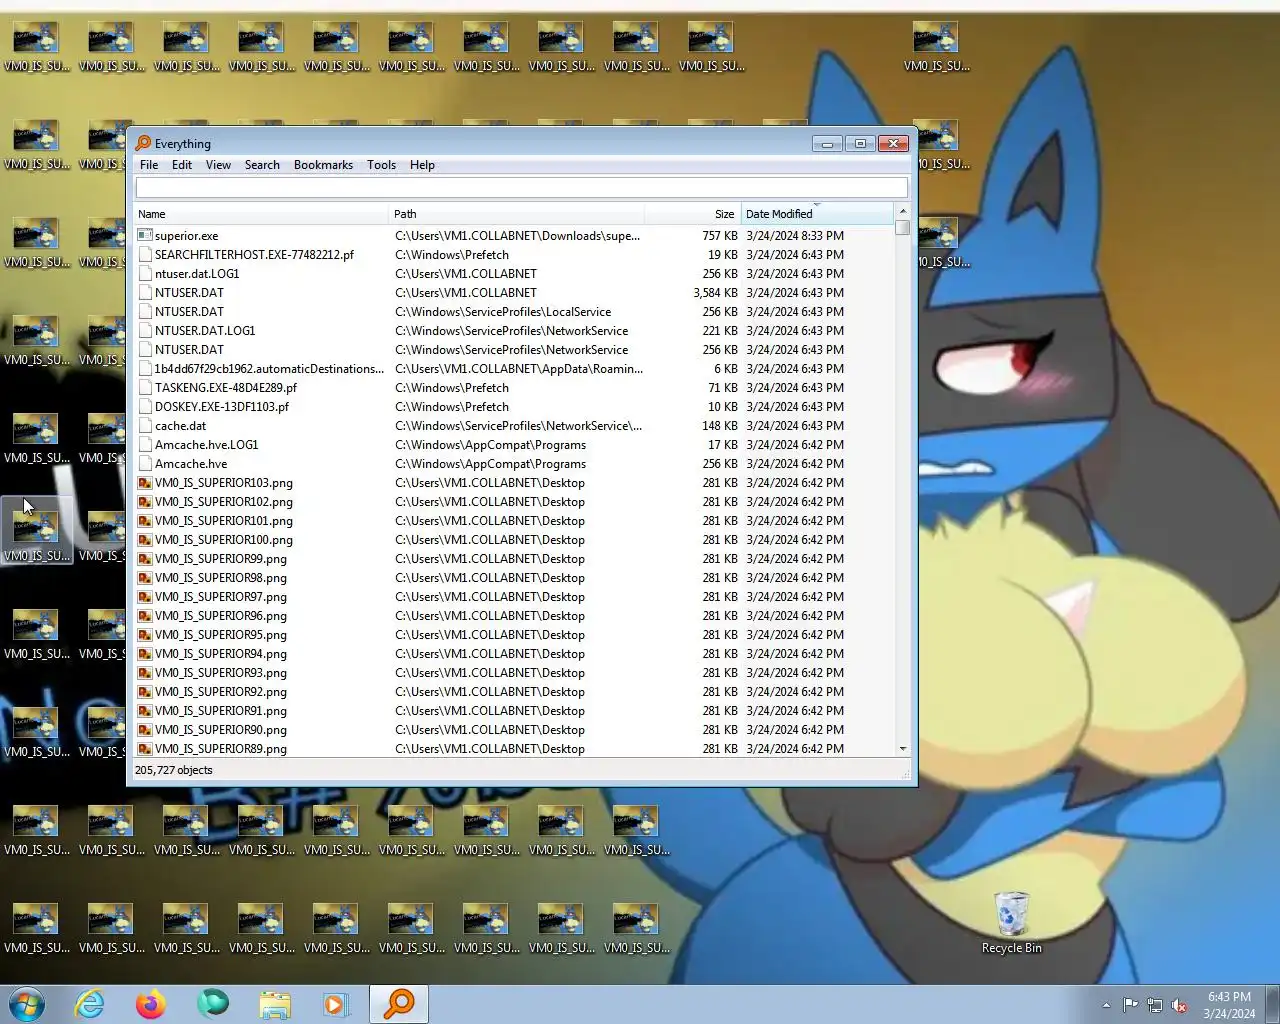
Task: Select the Amcache.hve file icon
Action: (x=145, y=463)
